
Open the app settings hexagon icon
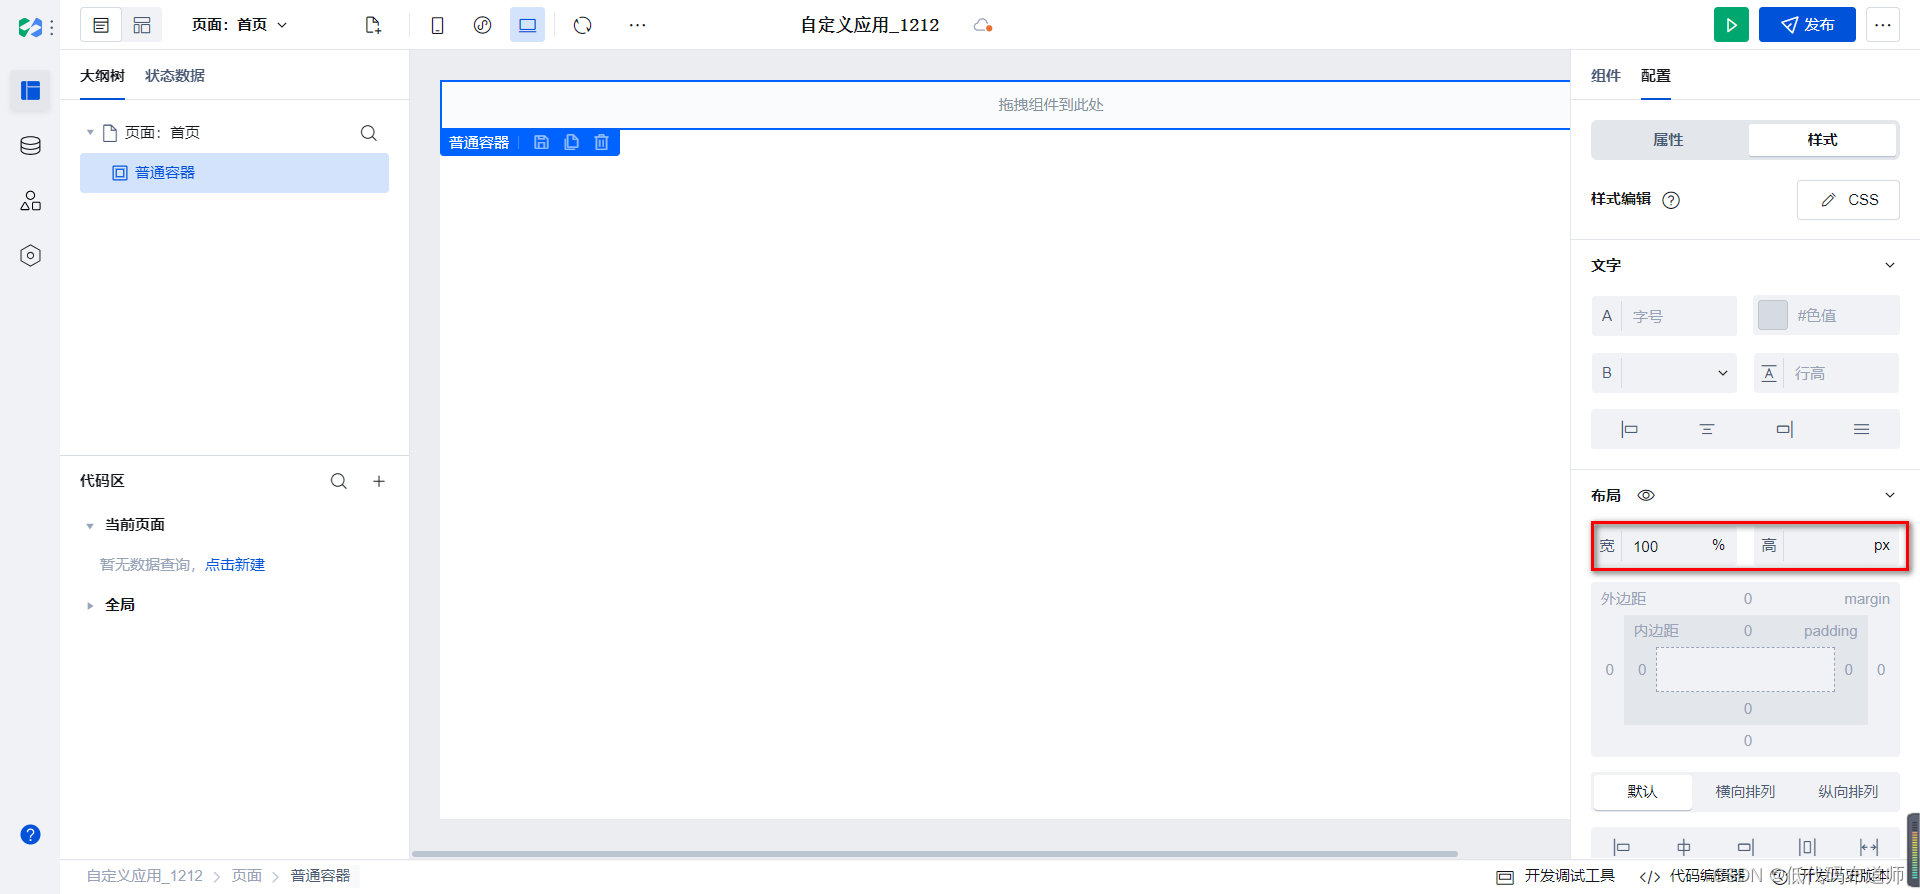click(30, 256)
